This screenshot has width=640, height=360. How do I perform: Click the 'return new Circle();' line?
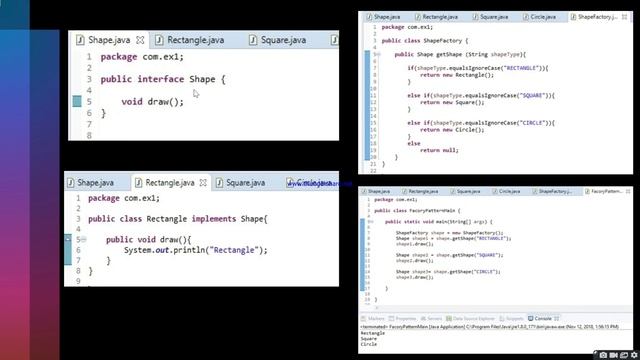coord(452,130)
